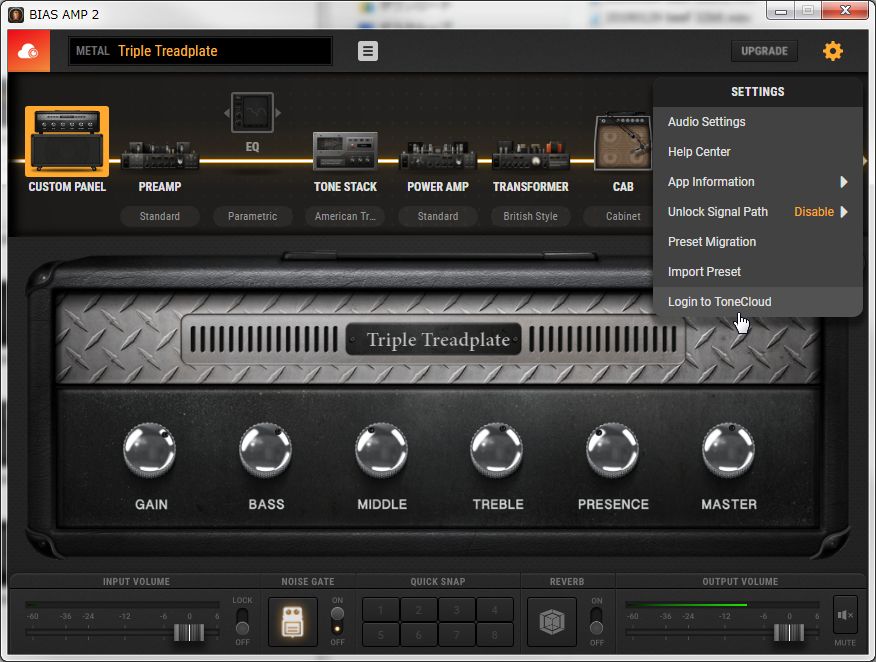This screenshot has width=876, height=662.
Task: Select Quick Snap slot 1
Action: pos(380,609)
